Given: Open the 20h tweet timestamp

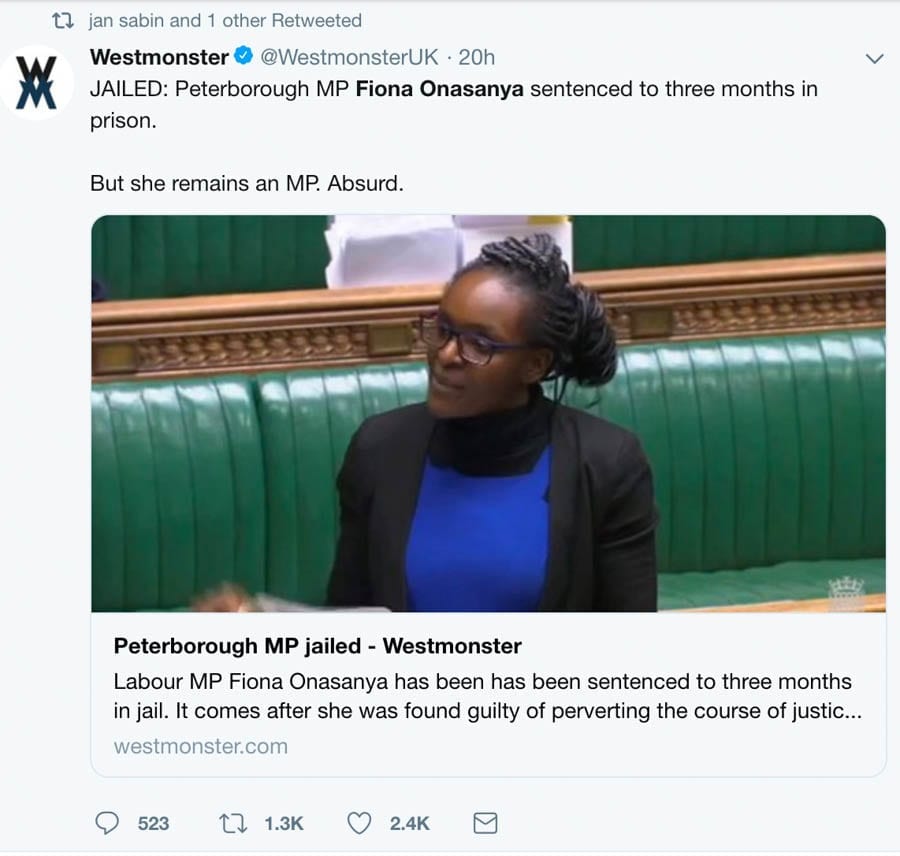Looking at the screenshot, I should pos(476,57).
